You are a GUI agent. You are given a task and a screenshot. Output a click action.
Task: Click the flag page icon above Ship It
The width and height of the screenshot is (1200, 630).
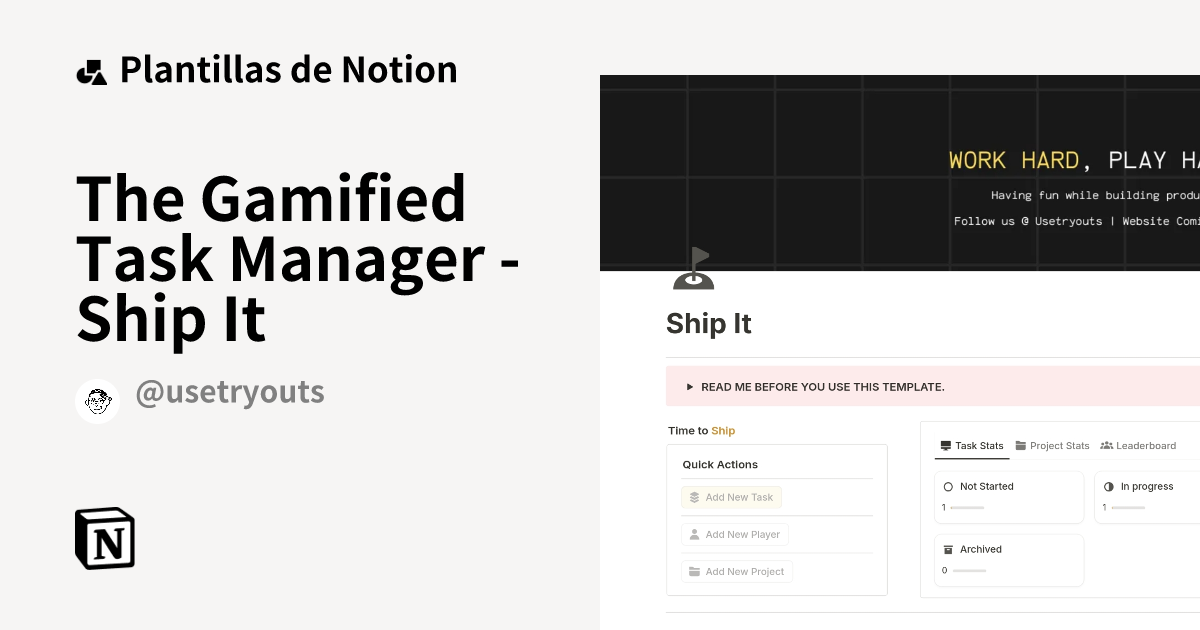point(694,268)
